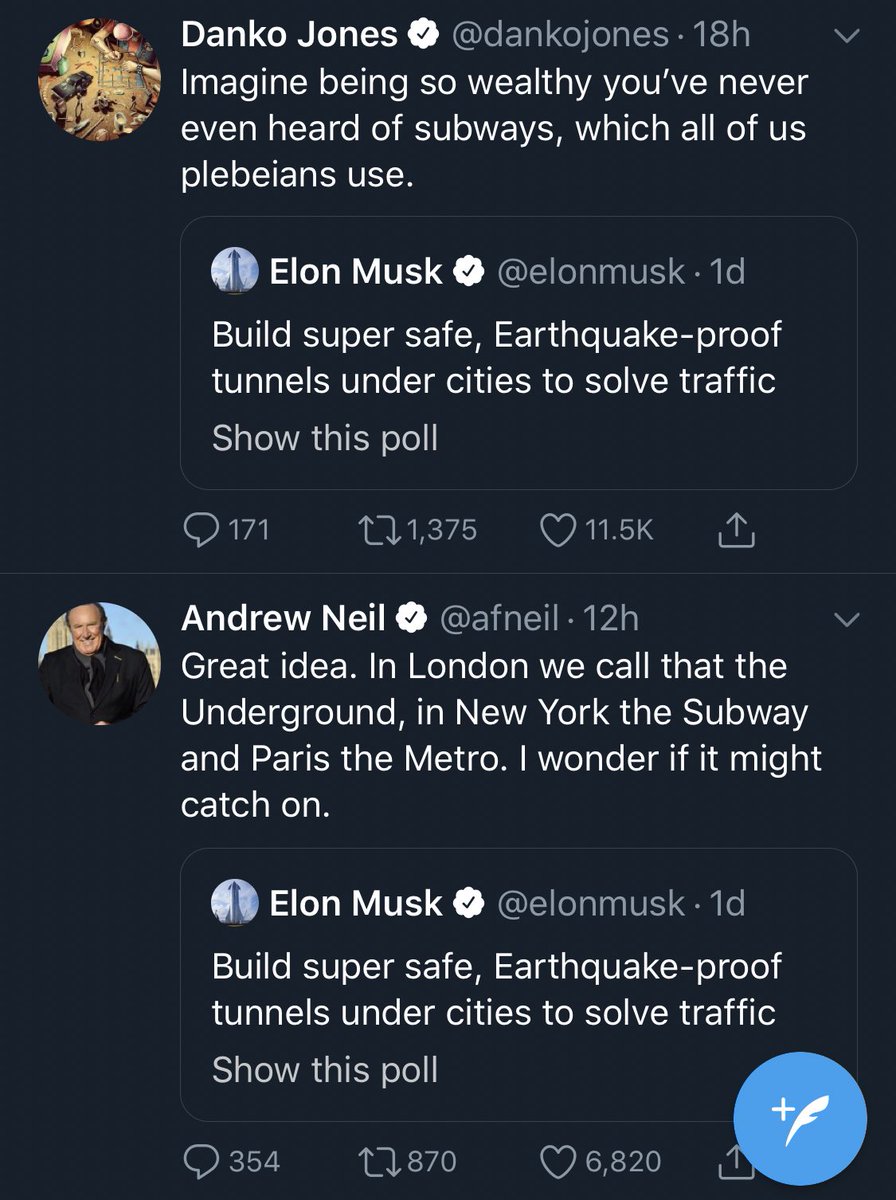Click Elon Musk's avatar in second quote
The height and width of the screenshot is (1200, 896).
(x=235, y=903)
